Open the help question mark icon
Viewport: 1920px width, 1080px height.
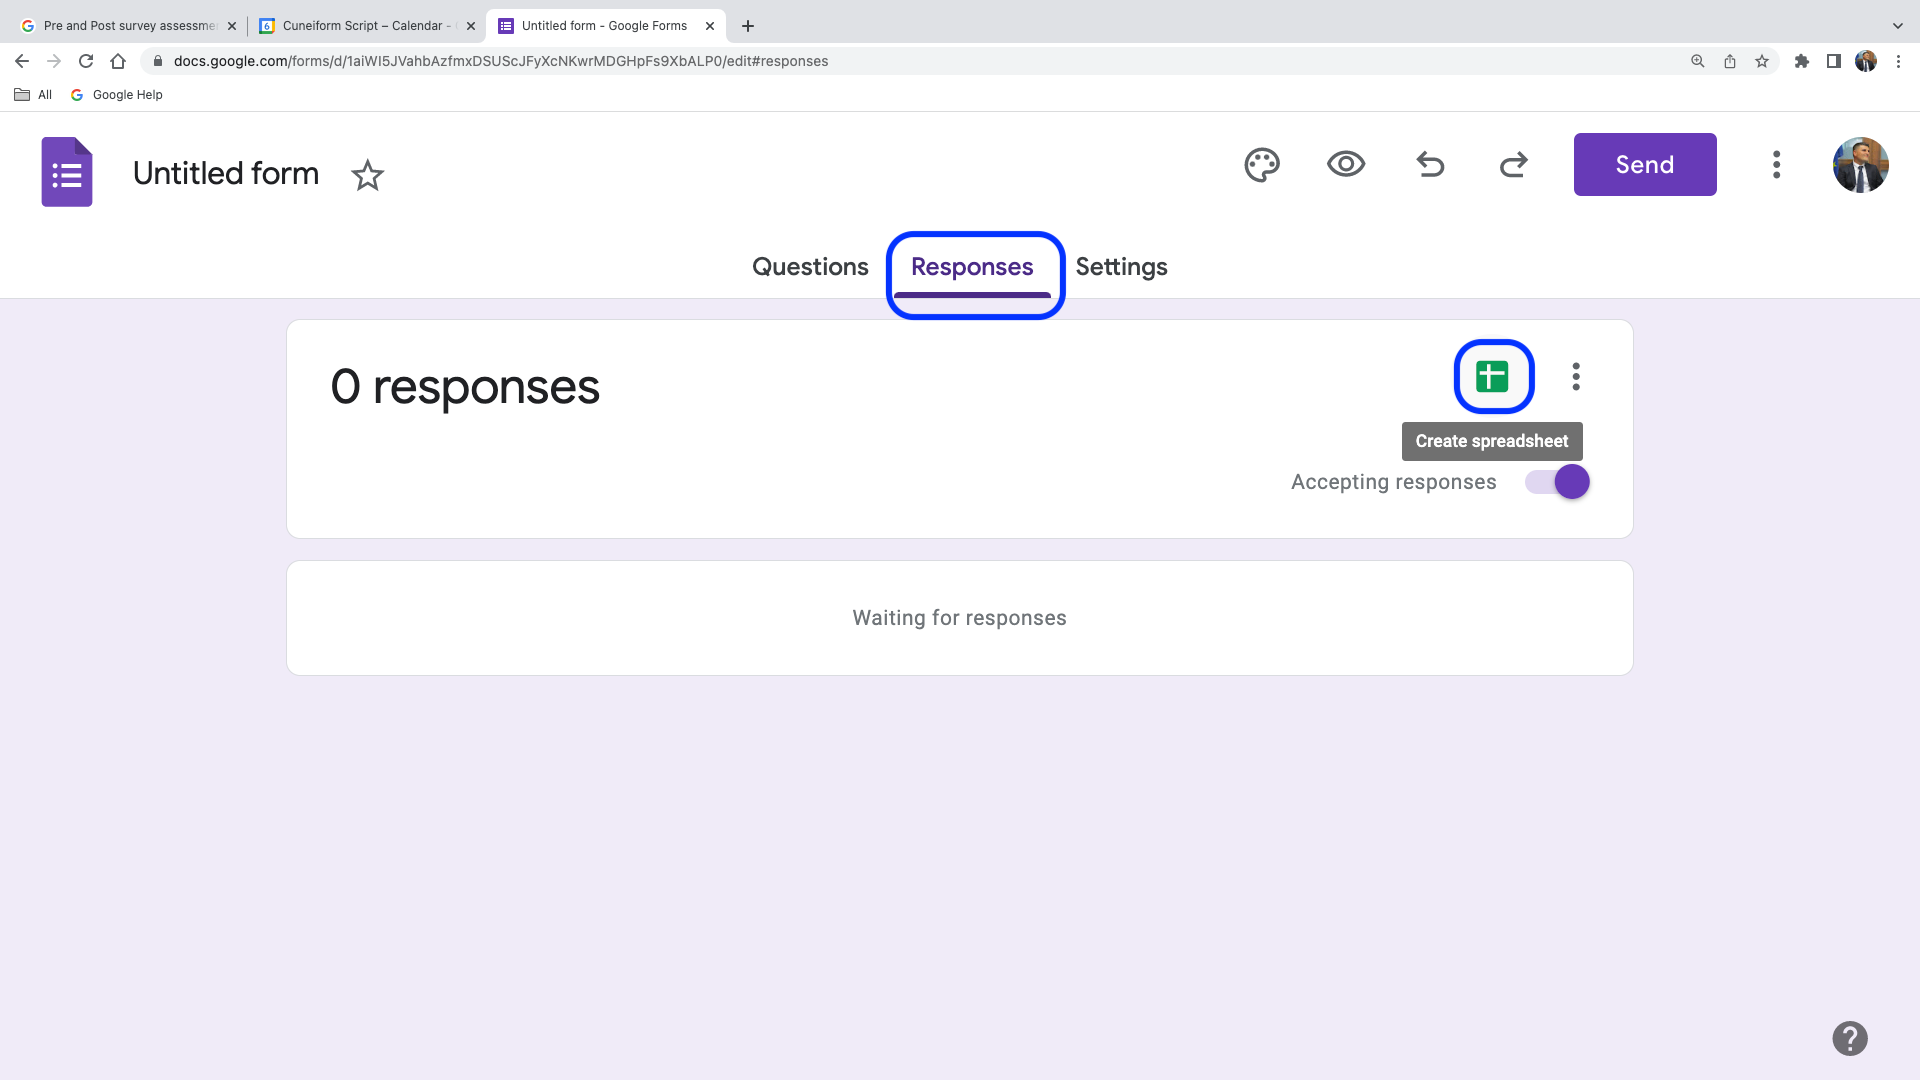tap(1849, 1038)
